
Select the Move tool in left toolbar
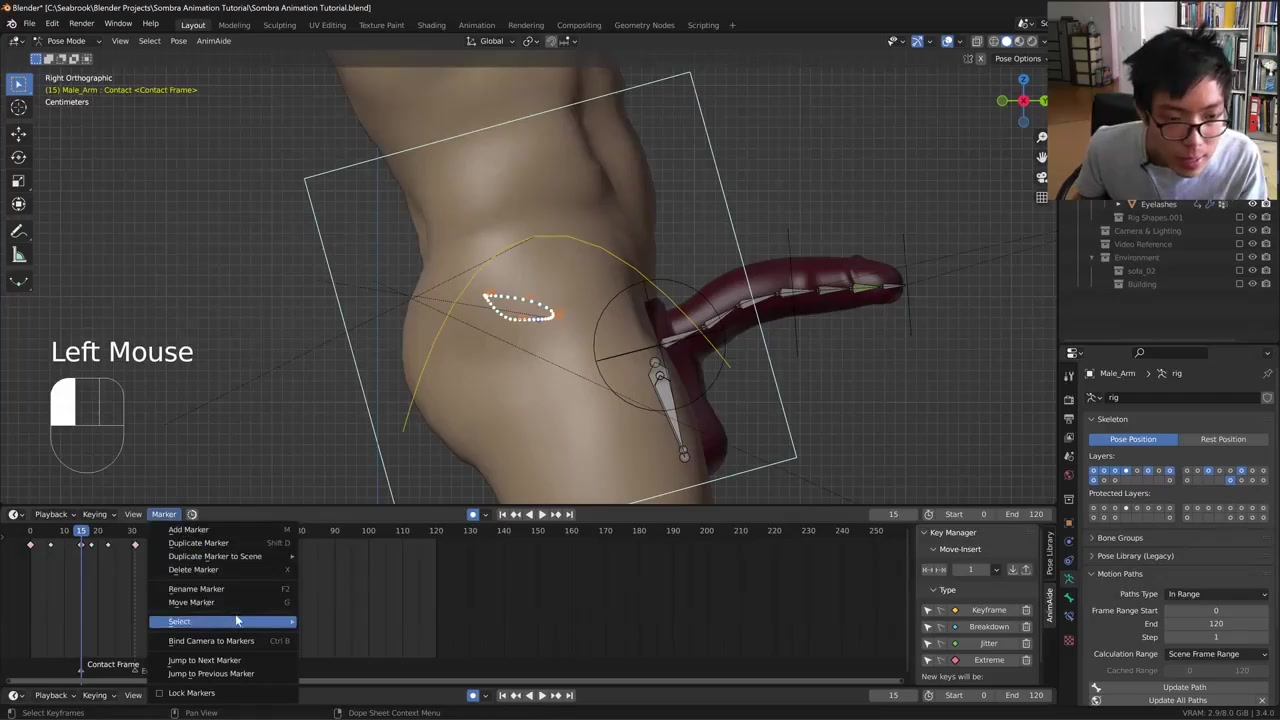(18, 134)
